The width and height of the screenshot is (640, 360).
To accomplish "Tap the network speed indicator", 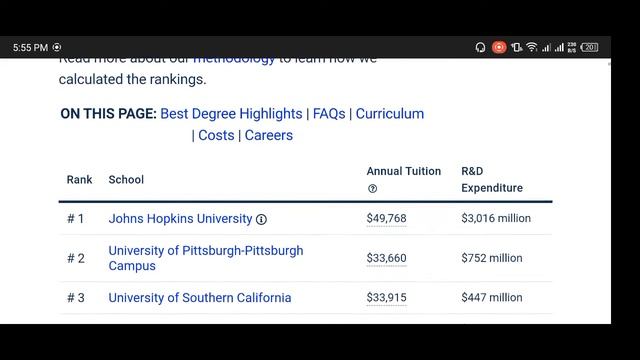I will pos(572,47).
